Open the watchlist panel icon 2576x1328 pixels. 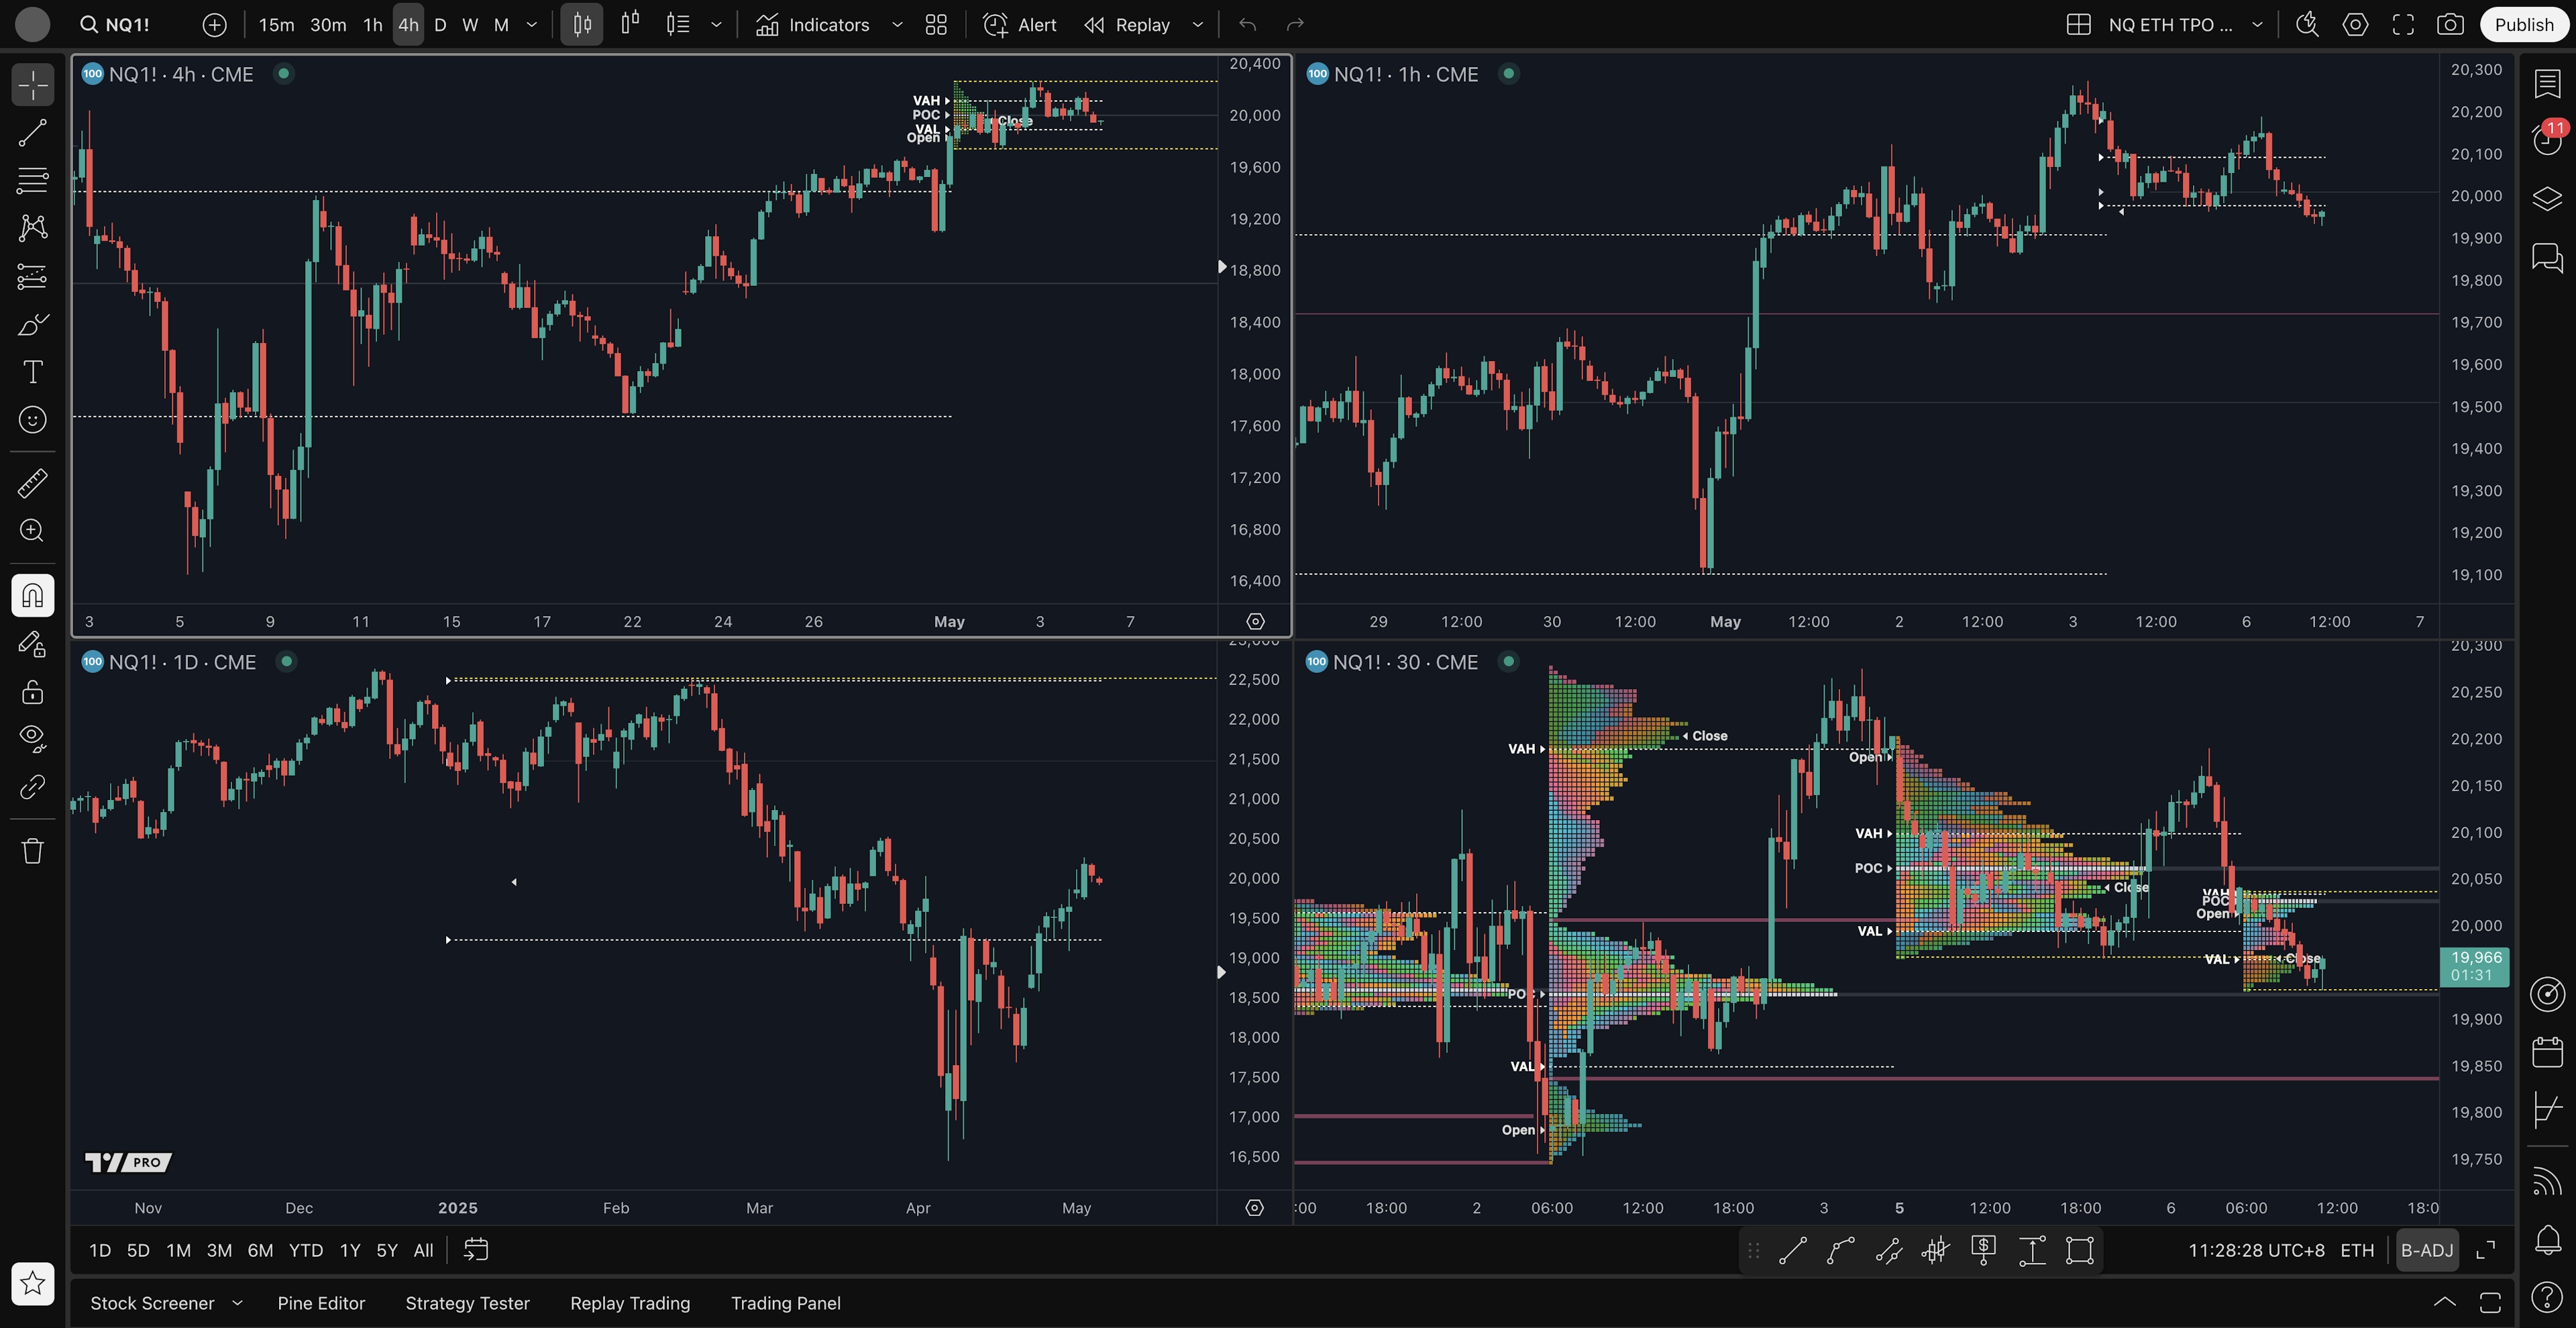click(x=2547, y=84)
